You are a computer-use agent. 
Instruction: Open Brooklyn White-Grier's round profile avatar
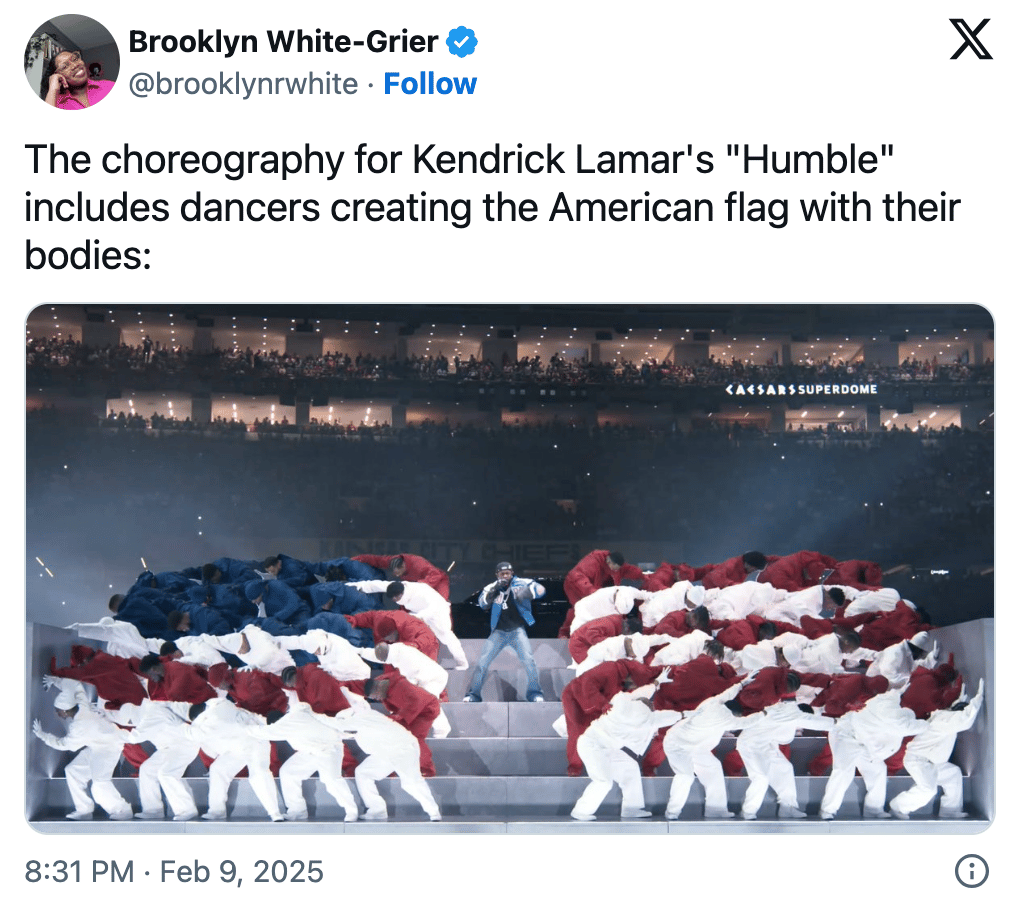click(x=72, y=62)
